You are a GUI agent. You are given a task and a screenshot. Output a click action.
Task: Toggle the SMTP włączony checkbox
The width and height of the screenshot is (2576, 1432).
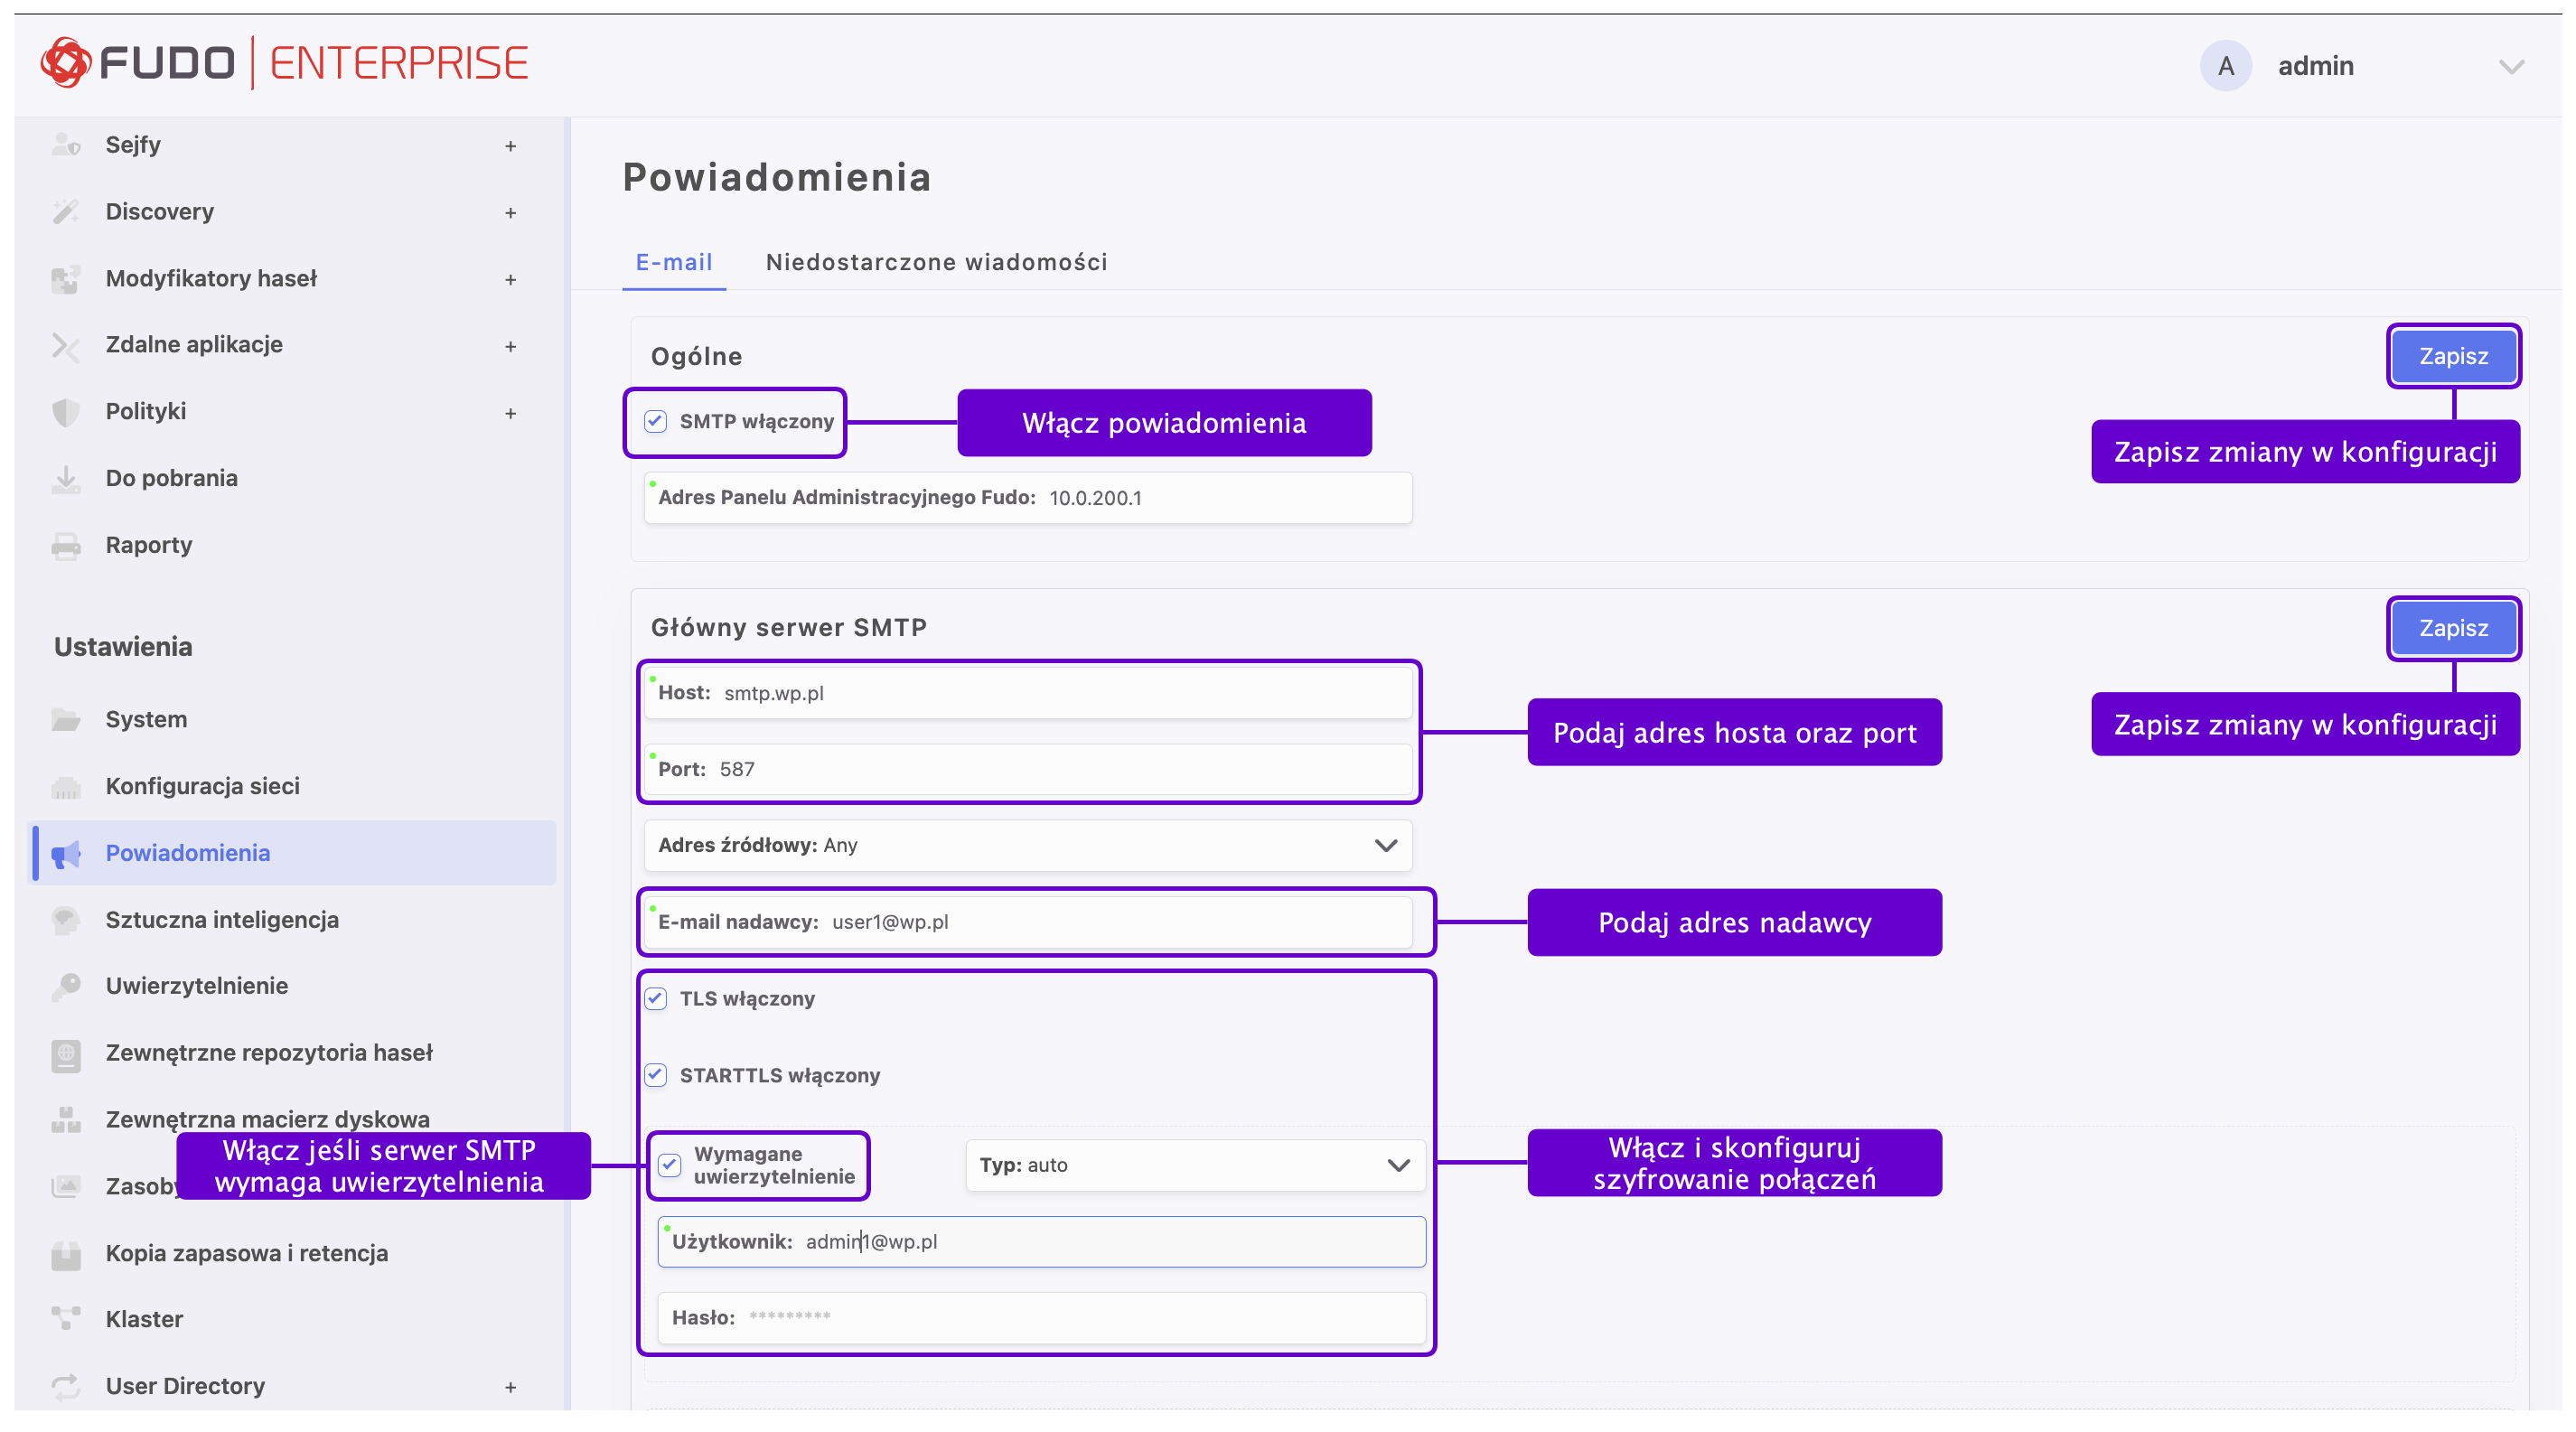click(656, 421)
